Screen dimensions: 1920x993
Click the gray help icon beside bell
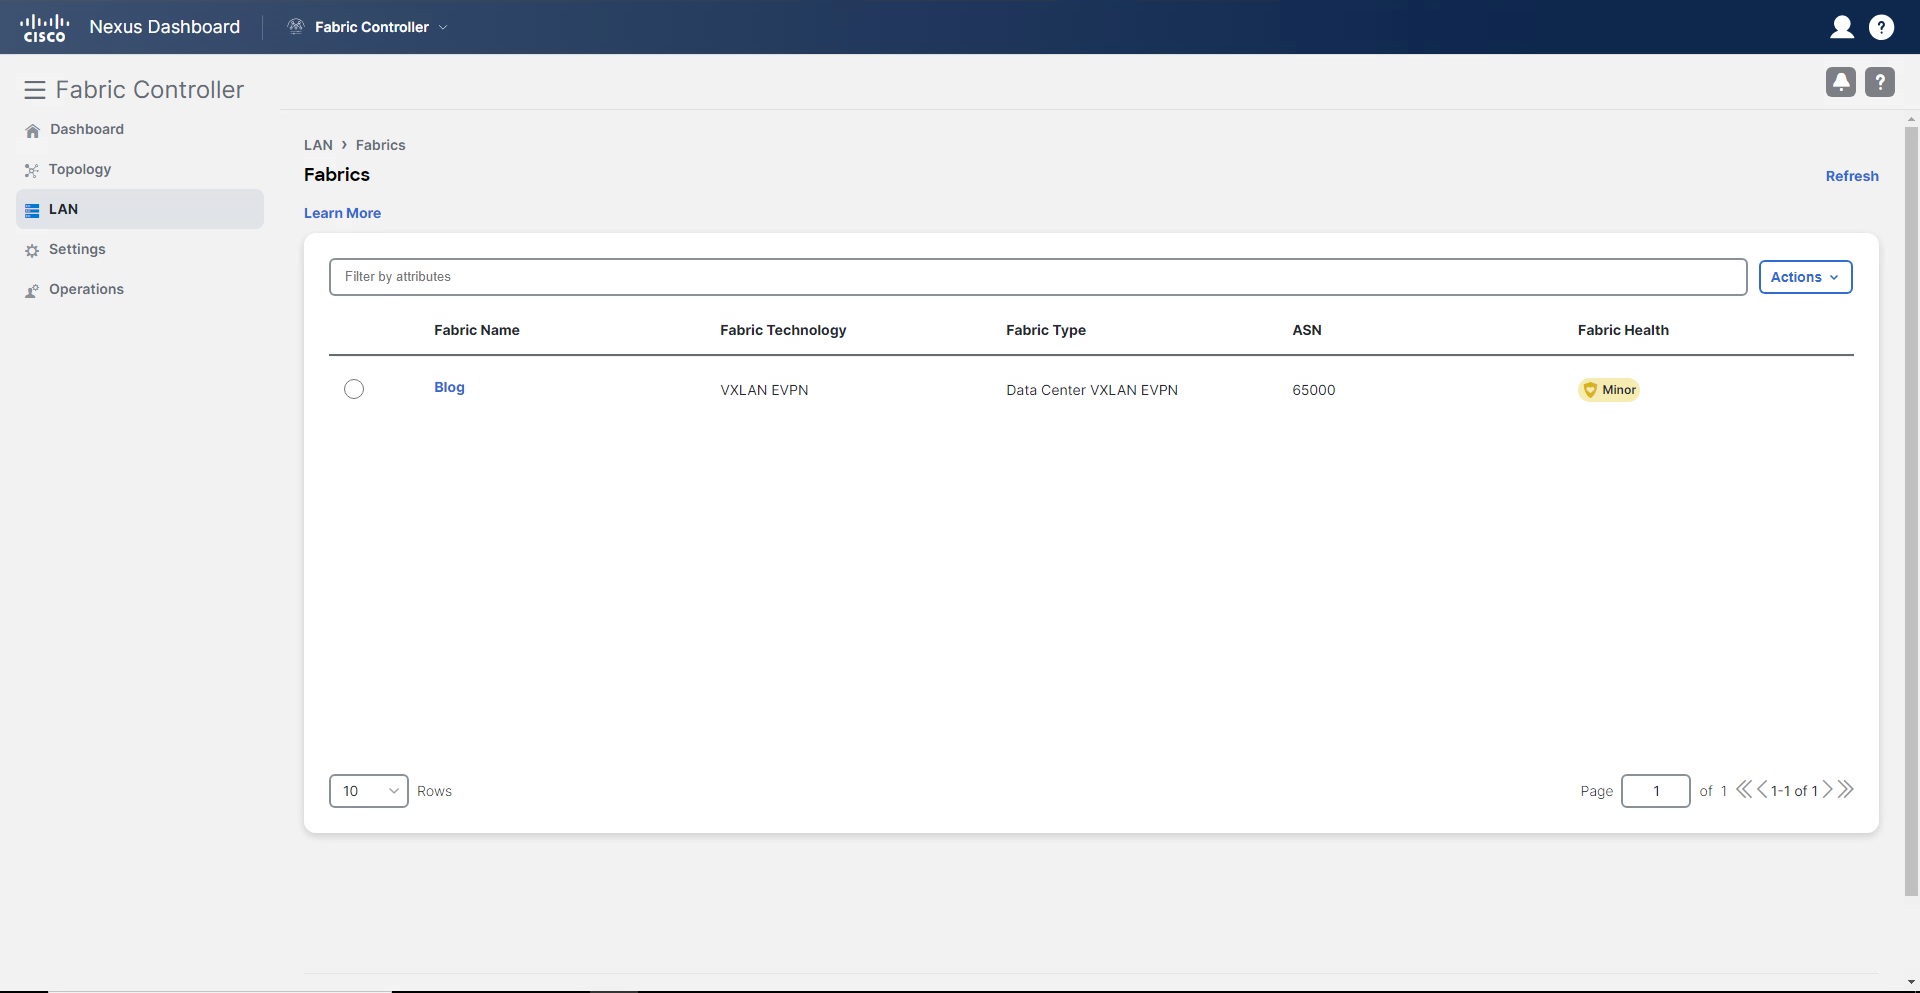click(1880, 82)
